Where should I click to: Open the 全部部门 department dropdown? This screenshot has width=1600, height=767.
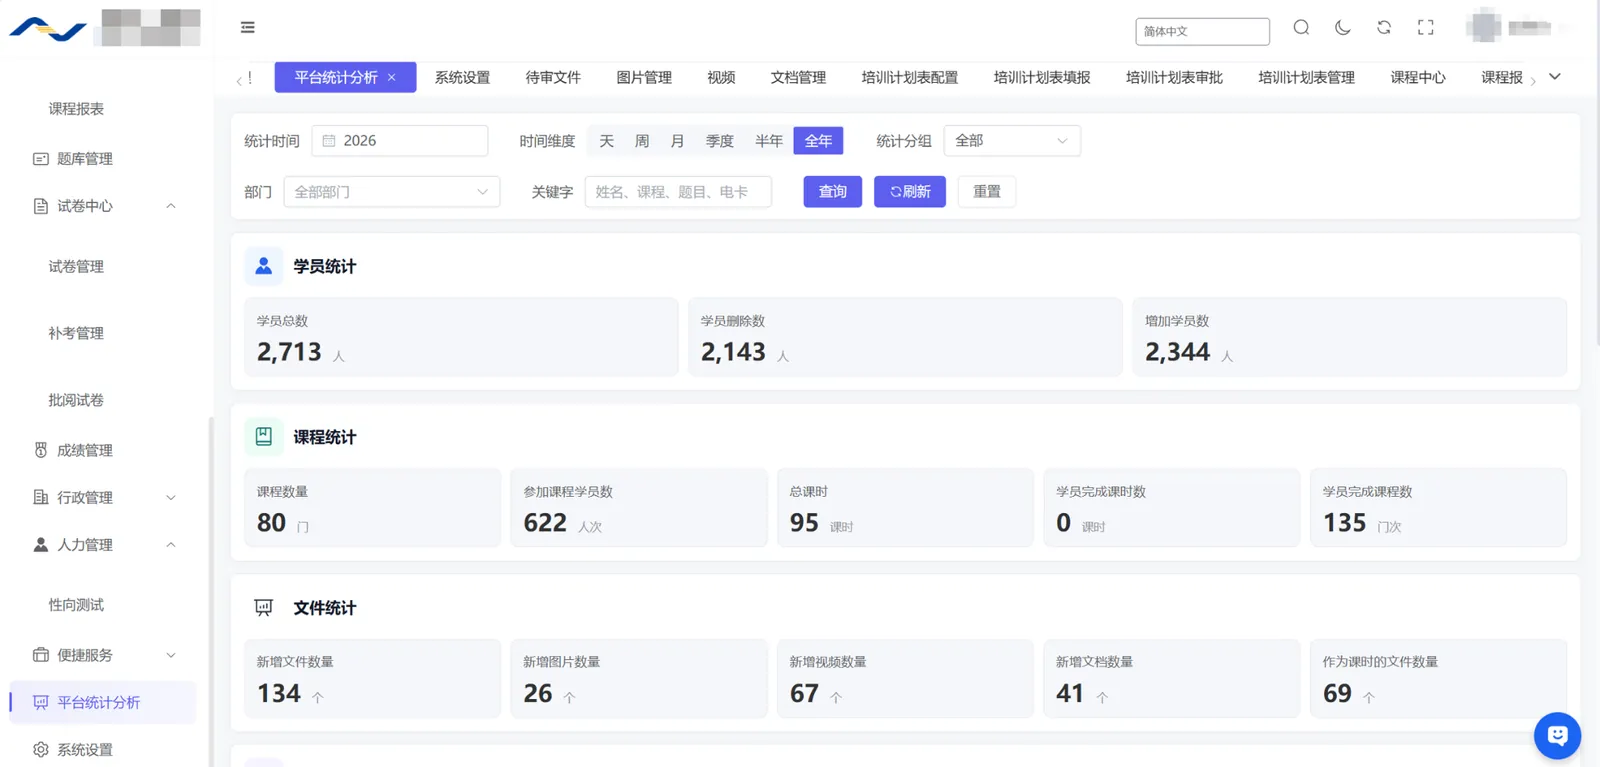point(392,192)
